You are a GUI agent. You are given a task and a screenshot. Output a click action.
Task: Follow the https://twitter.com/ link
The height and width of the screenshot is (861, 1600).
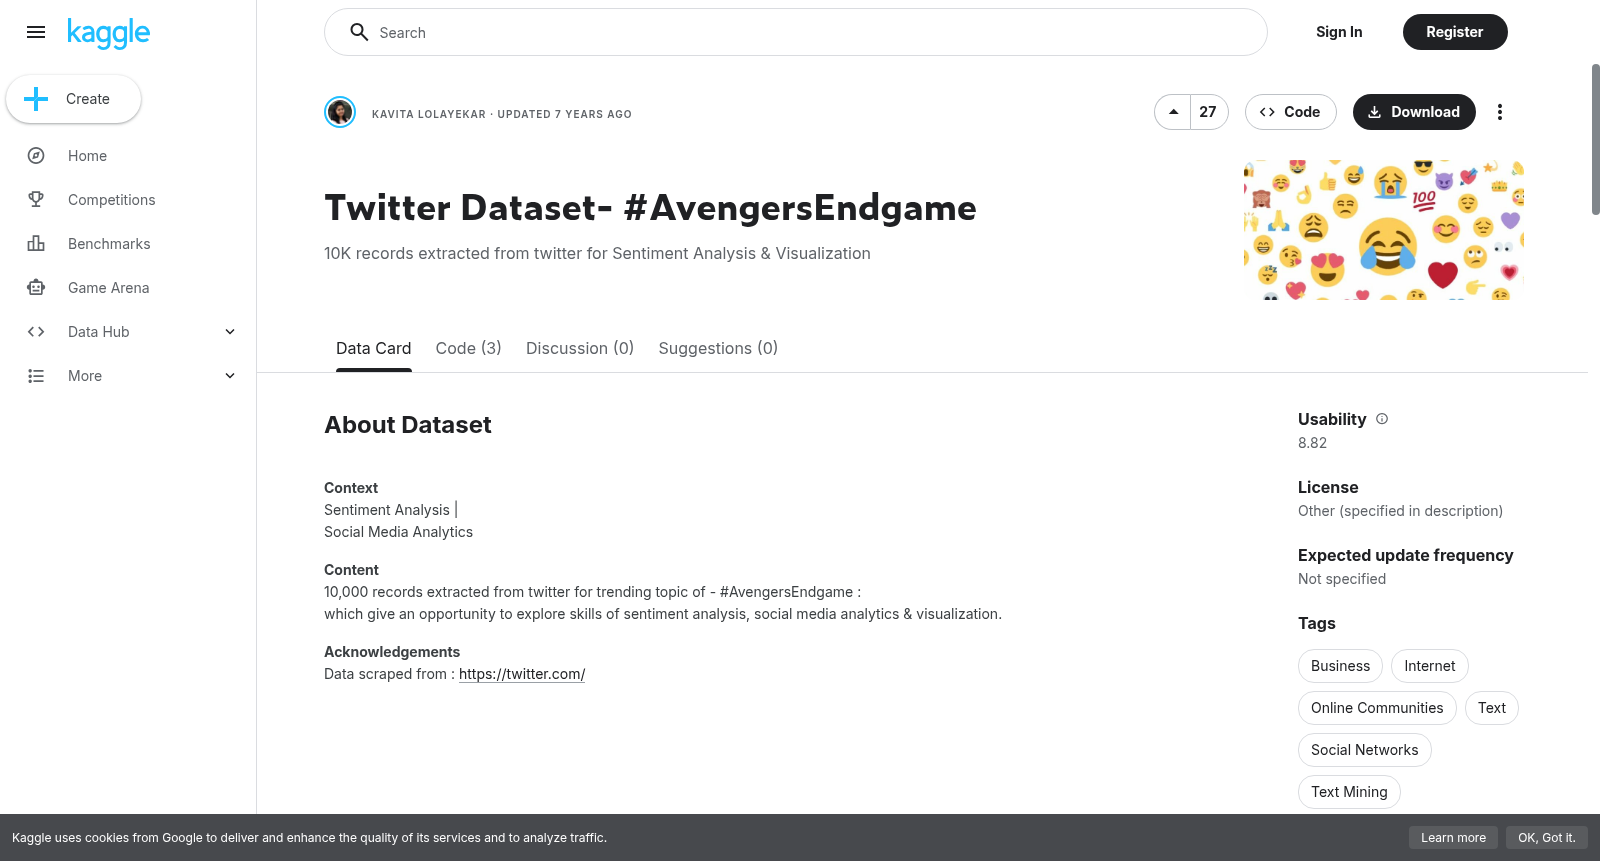[x=522, y=674]
